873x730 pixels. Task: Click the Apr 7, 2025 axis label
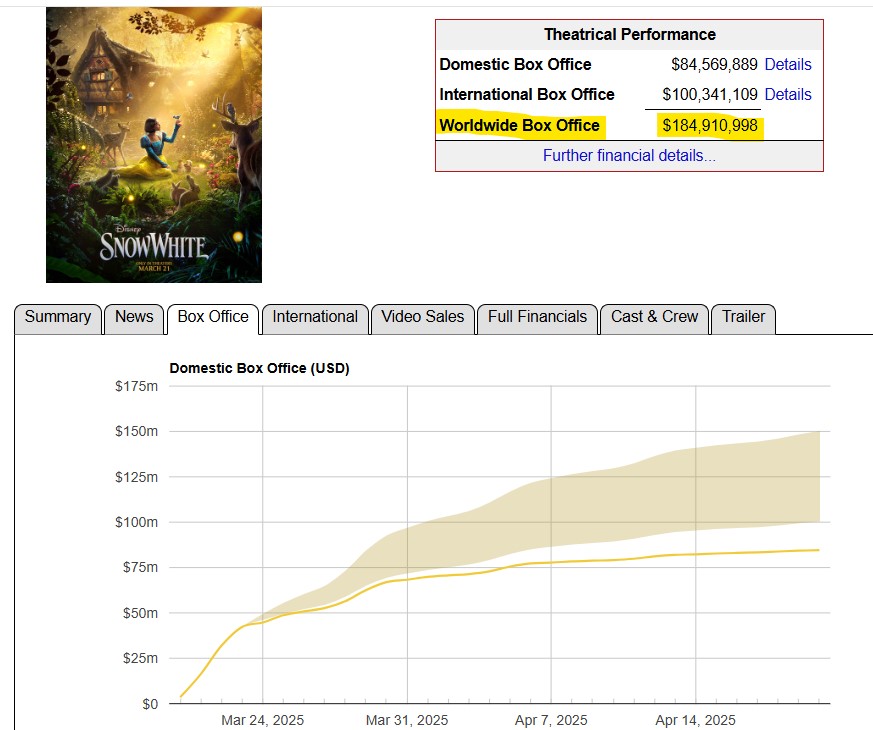click(x=551, y=720)
